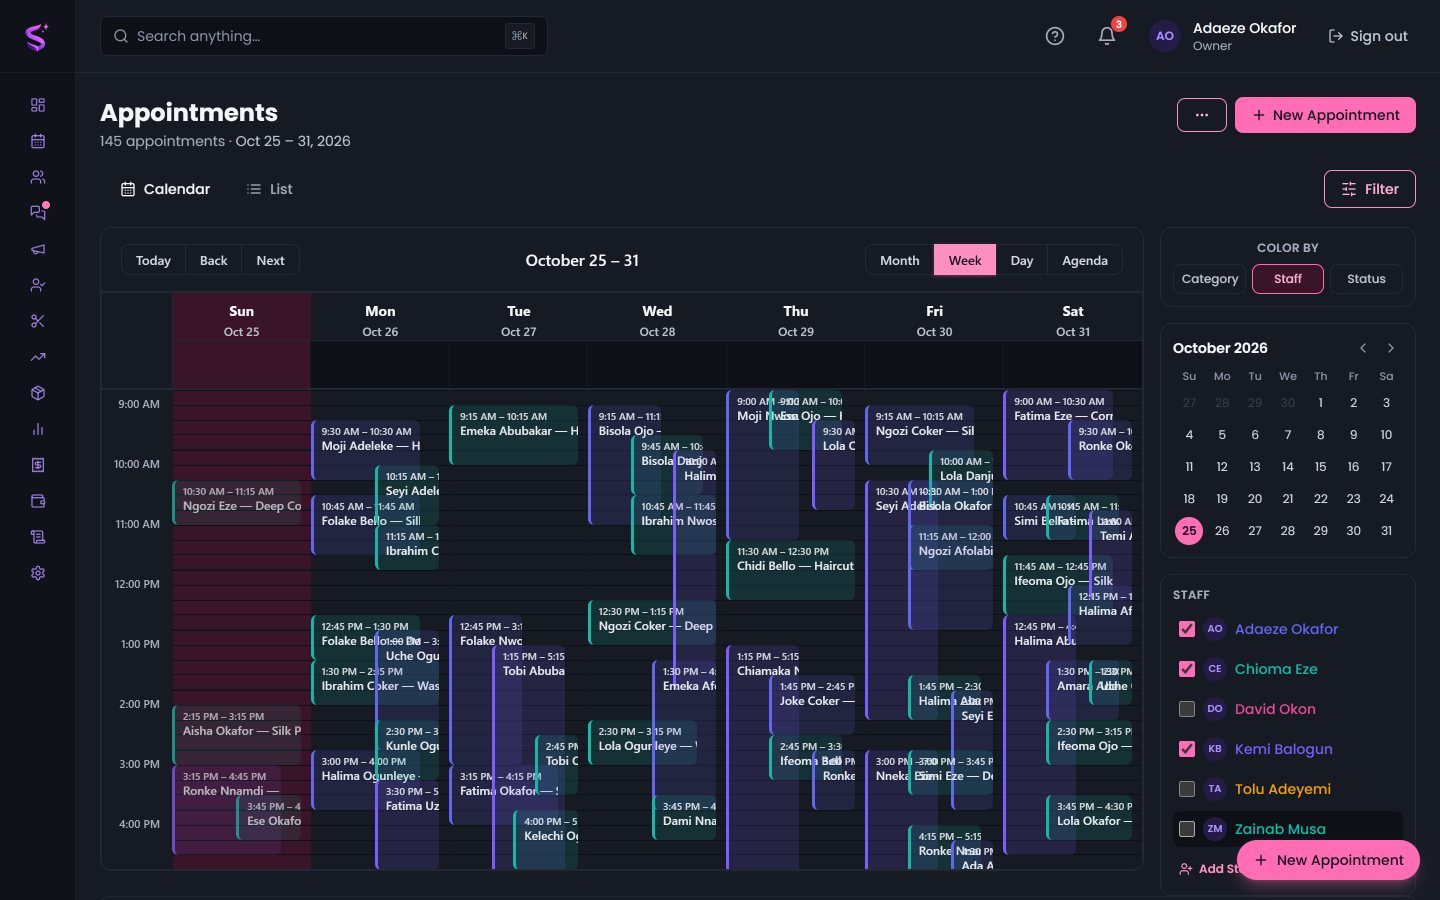Image resolution: width=1440 pixels, height=900 pixels.
Task: Open the Filter options panel
Action: (1370, 189)
